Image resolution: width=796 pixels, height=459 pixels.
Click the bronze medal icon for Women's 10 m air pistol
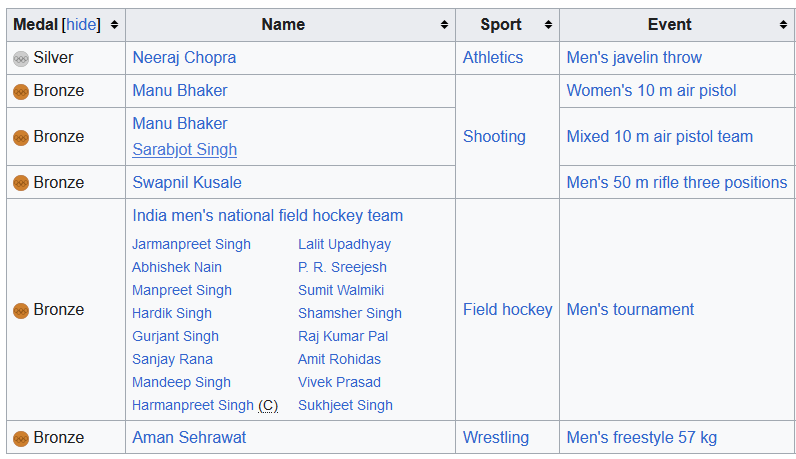(21, 91)
